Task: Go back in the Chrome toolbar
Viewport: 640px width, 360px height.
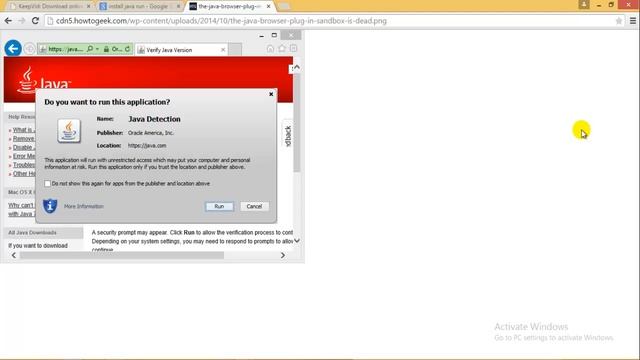Action: coord(8,21)
